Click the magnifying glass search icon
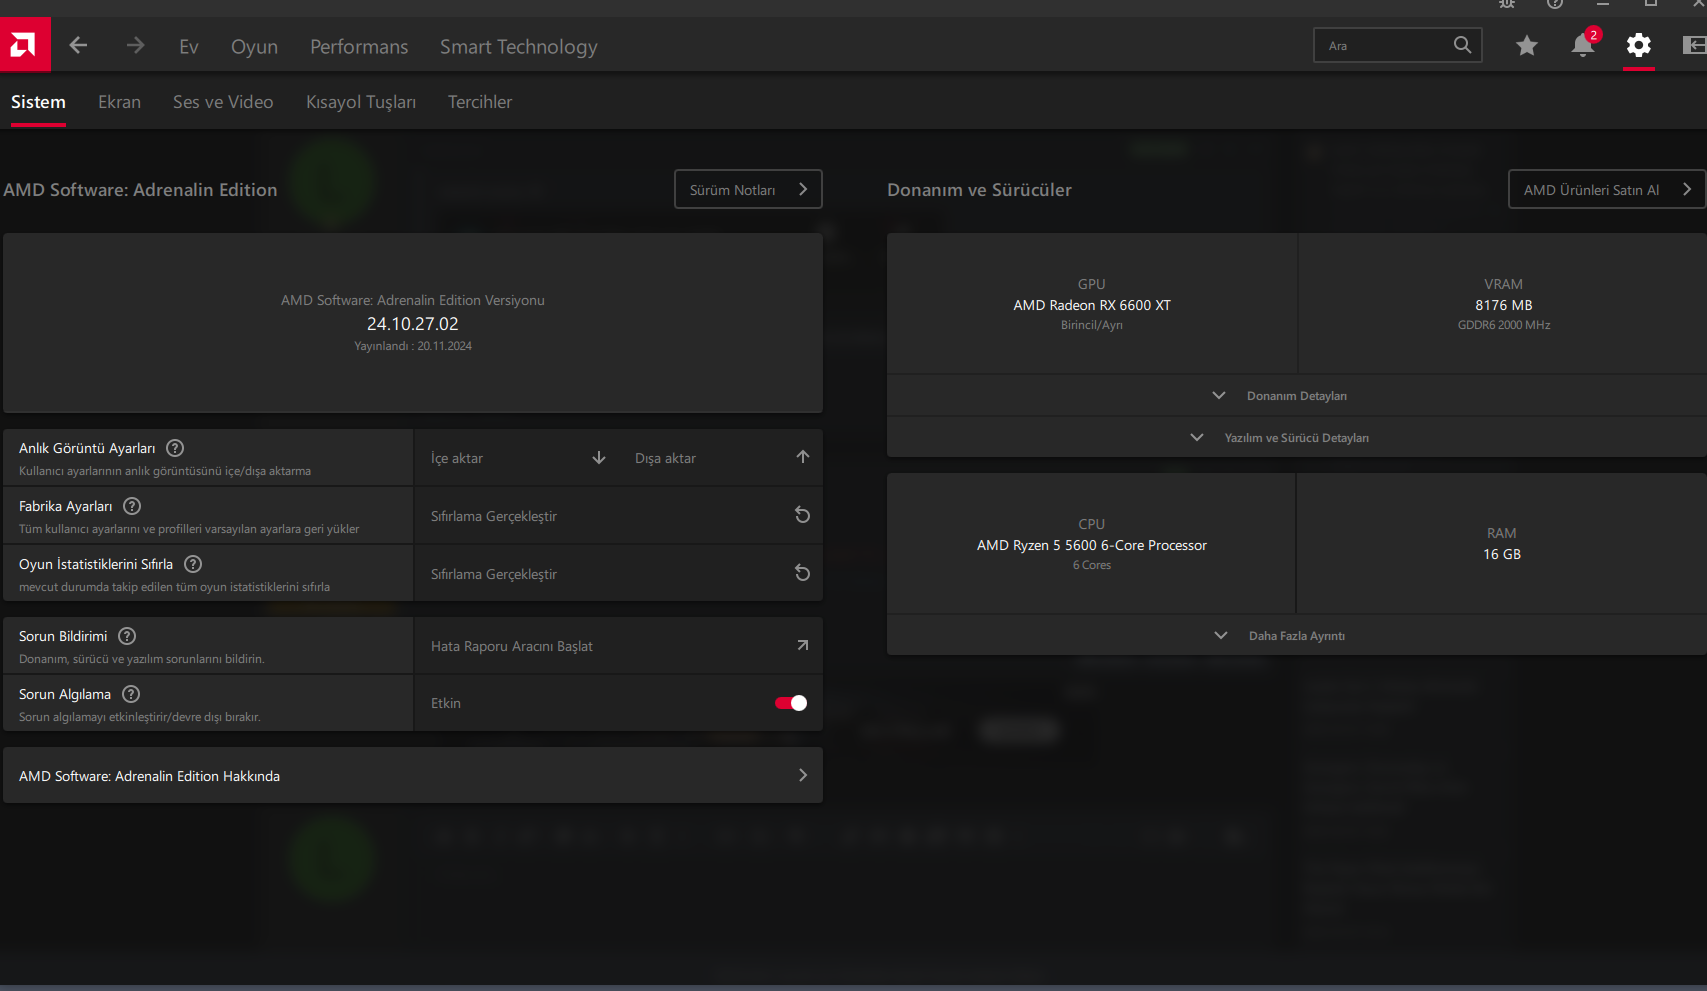 tap(1462, 45)
